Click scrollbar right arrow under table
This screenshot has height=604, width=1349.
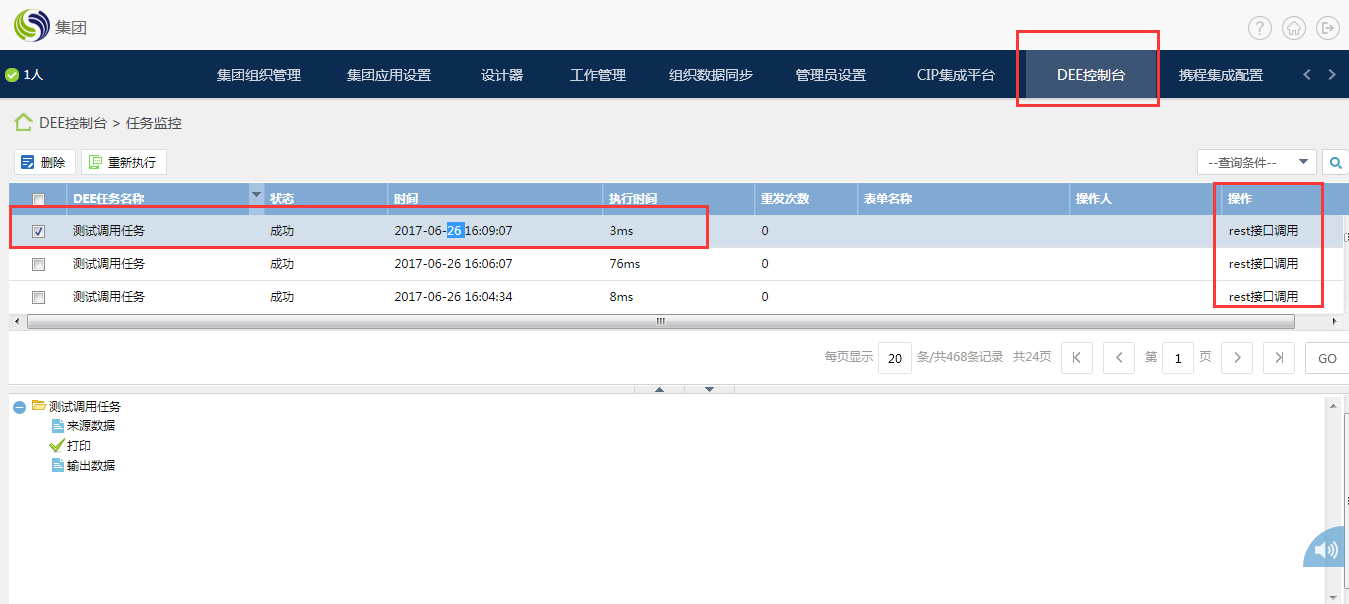[x=1335, y=322]
